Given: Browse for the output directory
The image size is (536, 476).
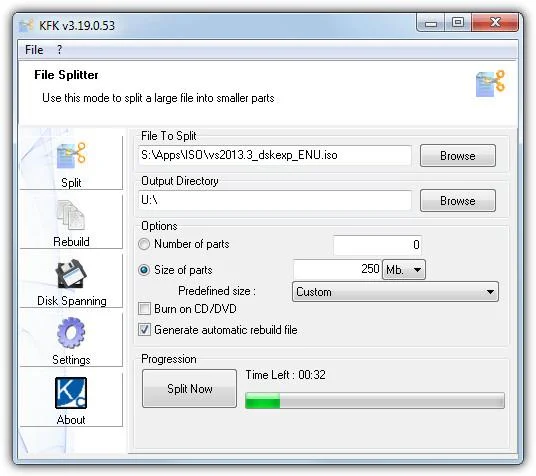Looking at the screenshot, I should [458, 201].
